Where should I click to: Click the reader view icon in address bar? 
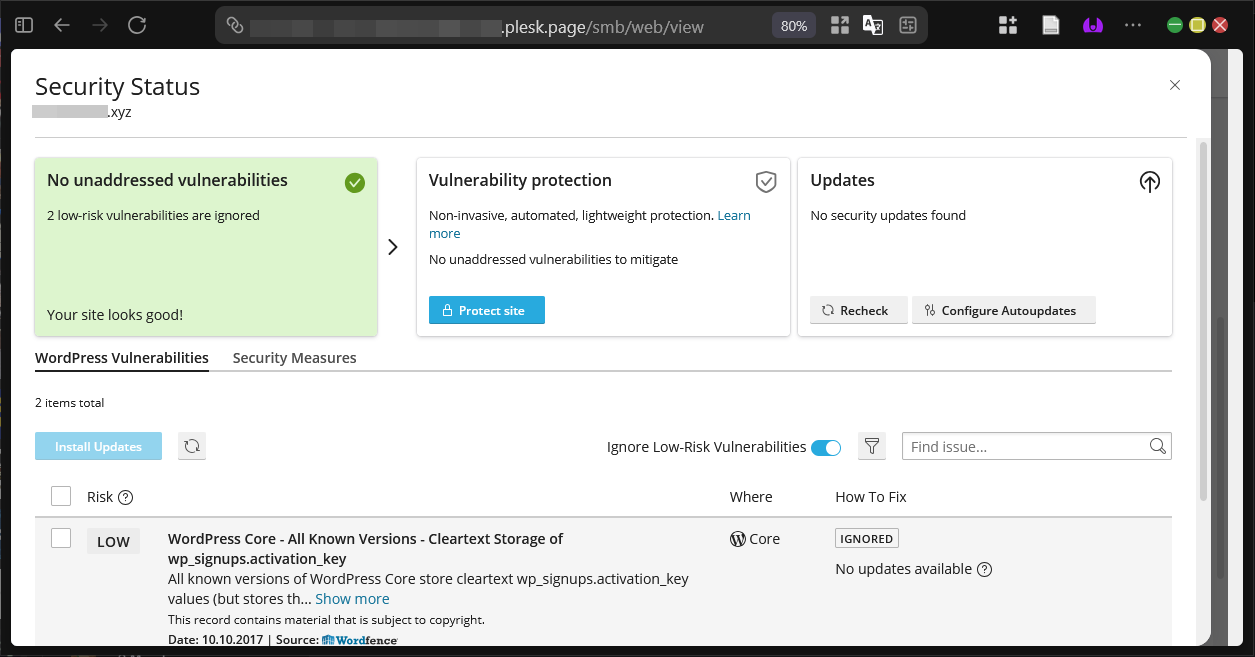908,26
